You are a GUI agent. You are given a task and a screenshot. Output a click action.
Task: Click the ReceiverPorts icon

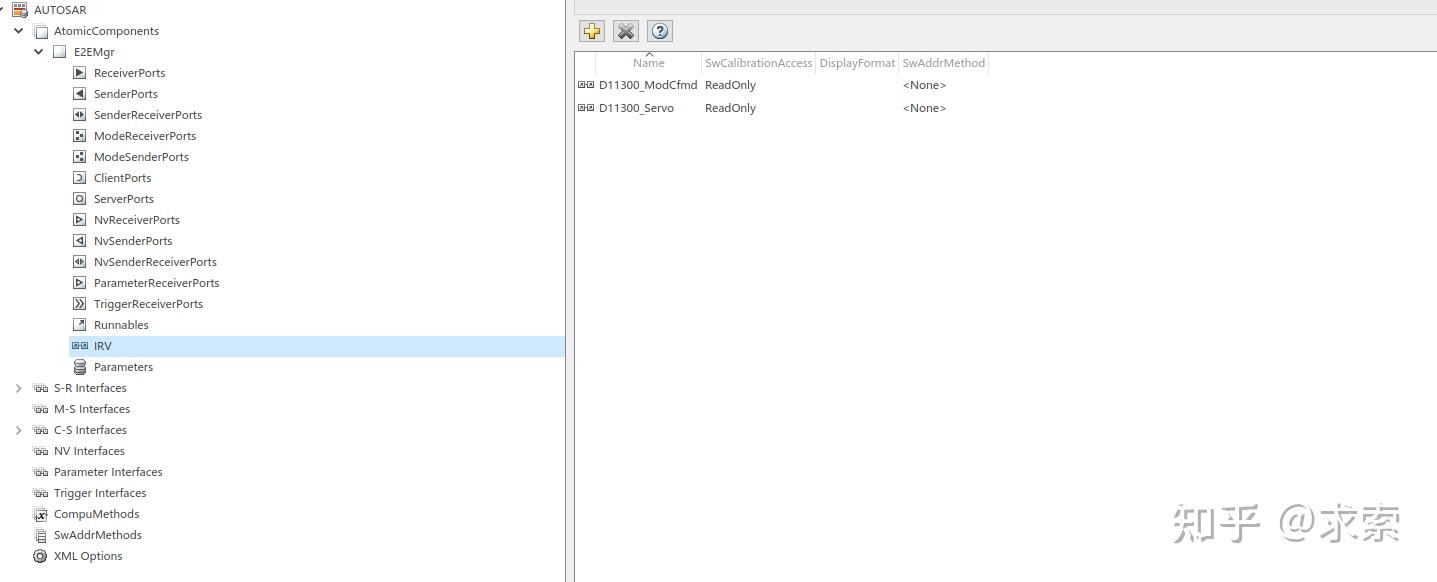[x=80, y=73]
